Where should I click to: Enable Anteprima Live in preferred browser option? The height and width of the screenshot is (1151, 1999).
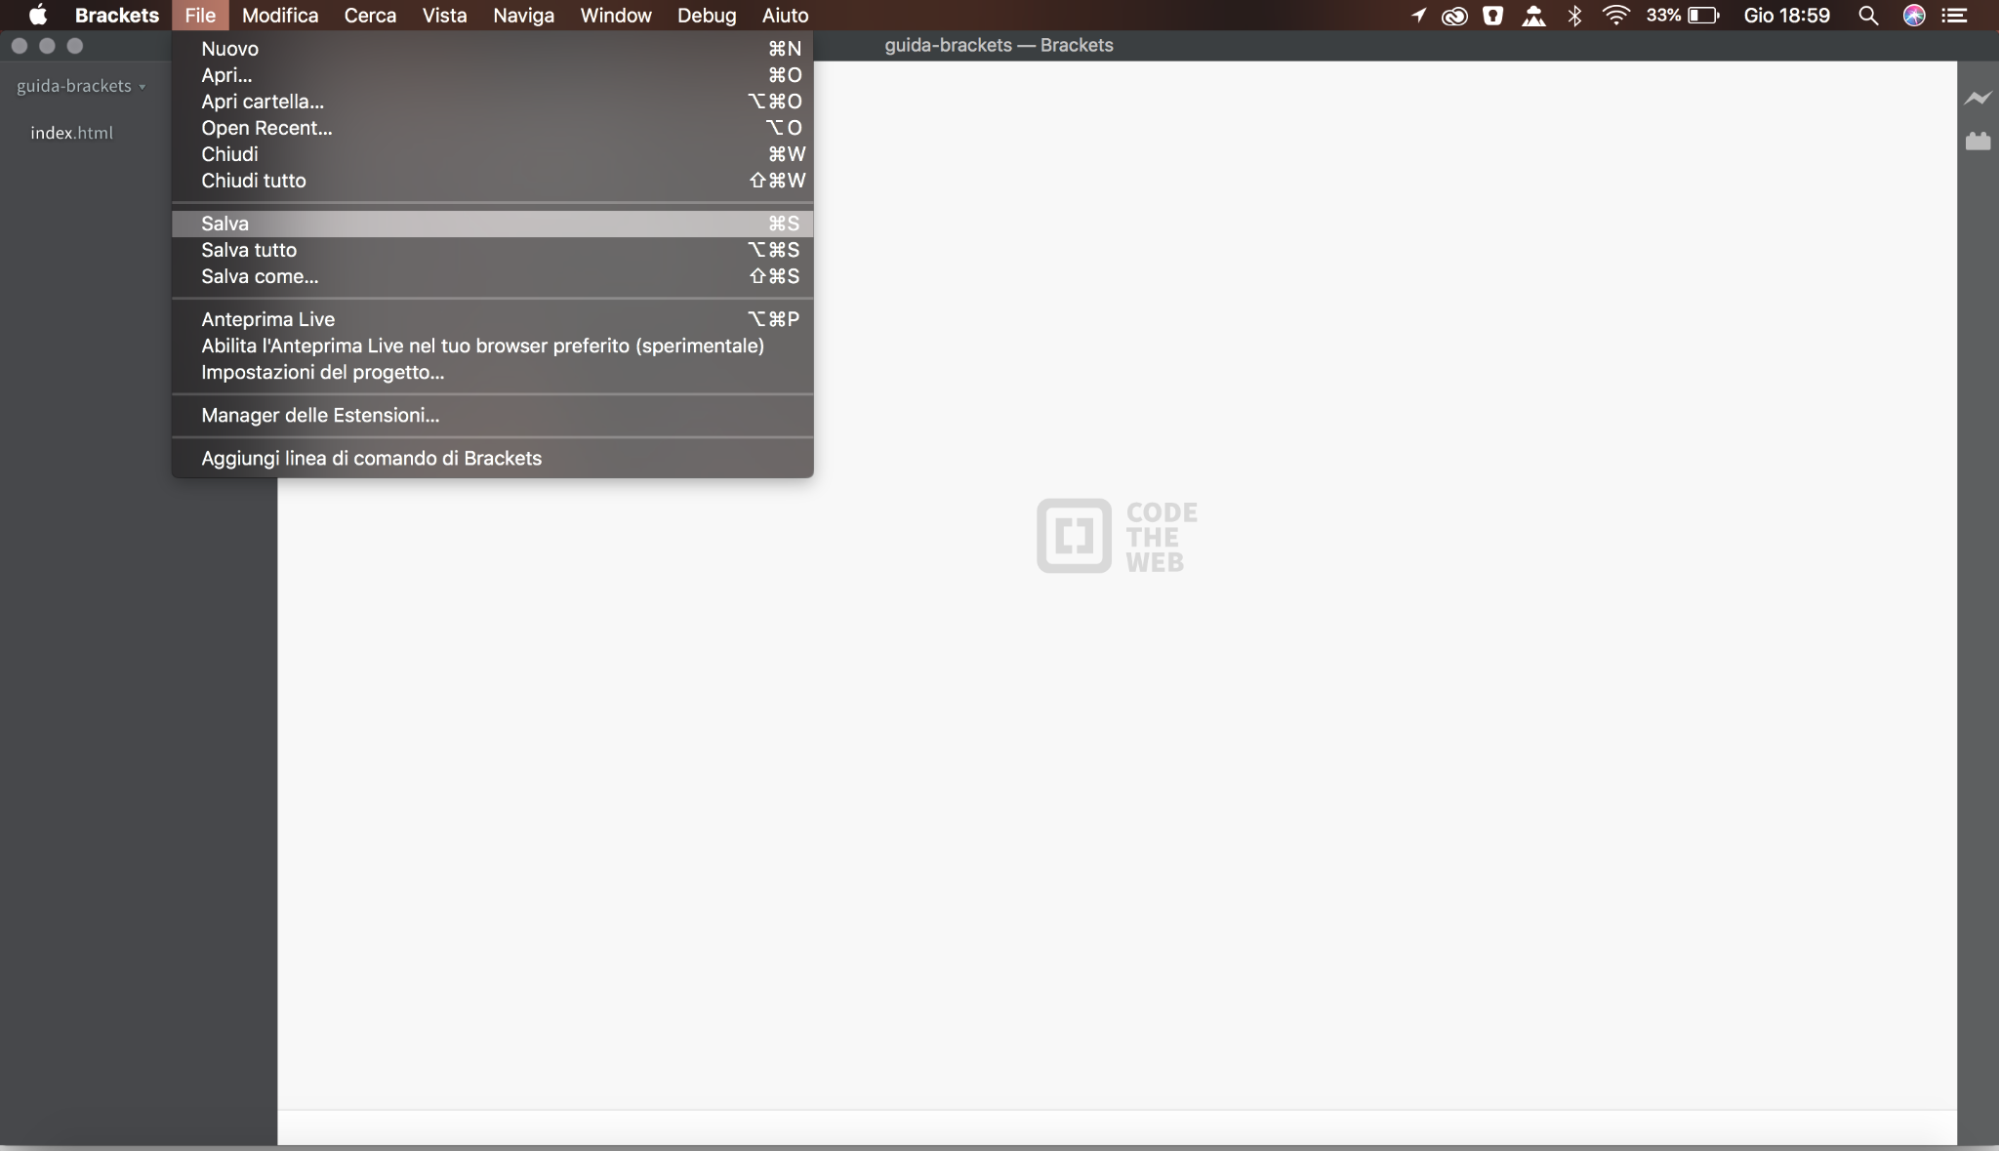[482, 346]
